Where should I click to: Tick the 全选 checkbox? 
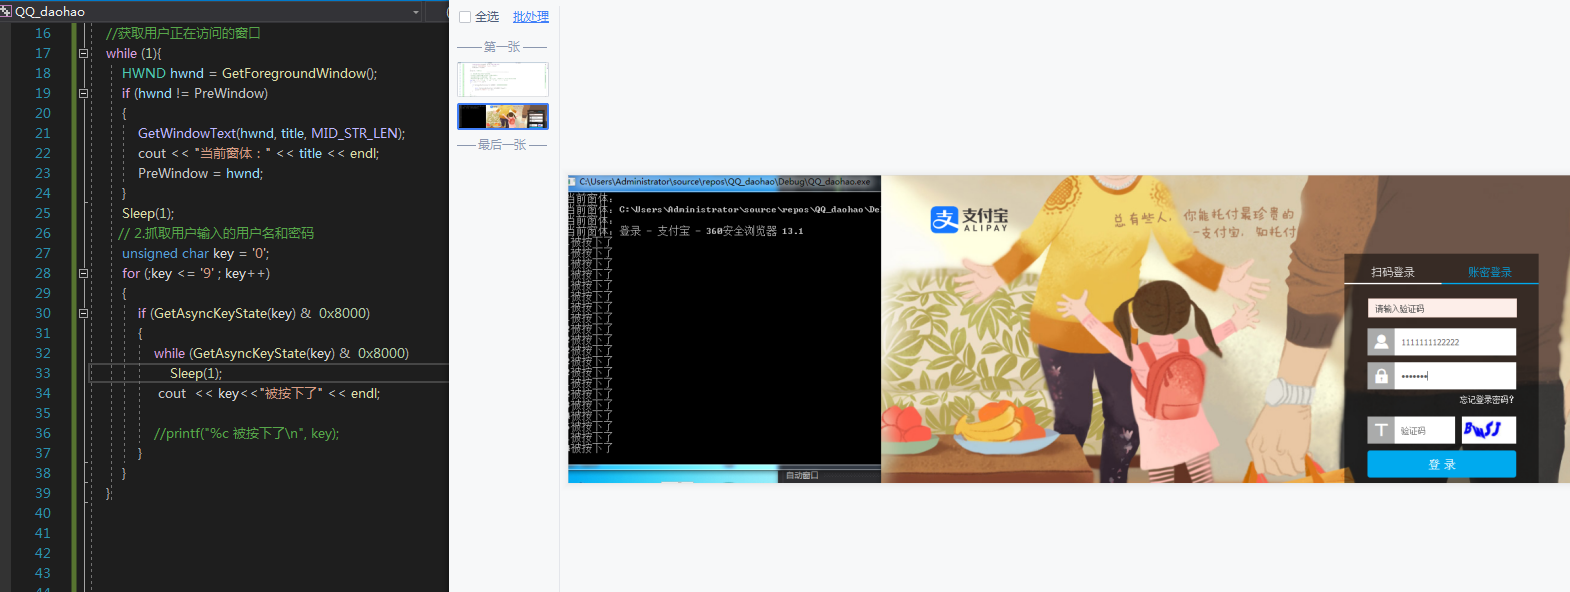[x=465, y=17]
